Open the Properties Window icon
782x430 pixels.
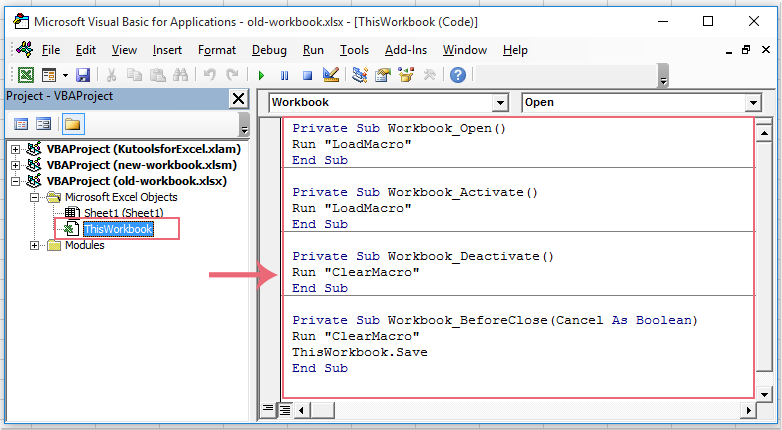[x=383, y=75]
